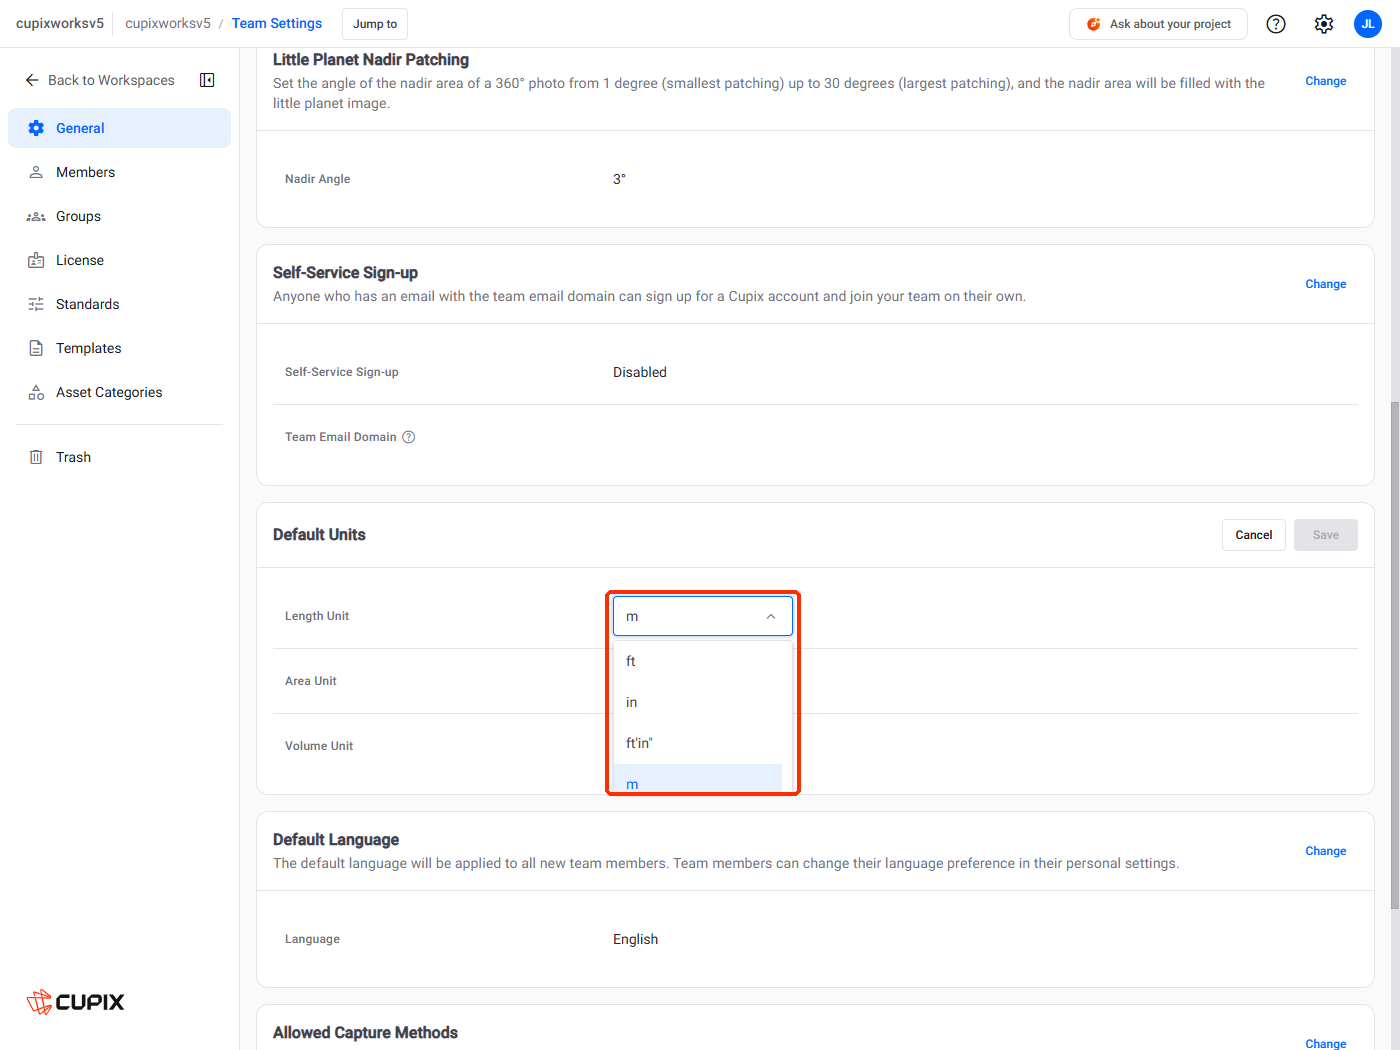The height and width of the screenshot is (1050, 1400).
Task: Click Ask about your project button
Action: pyautogui.click(x=1158, y=24)
